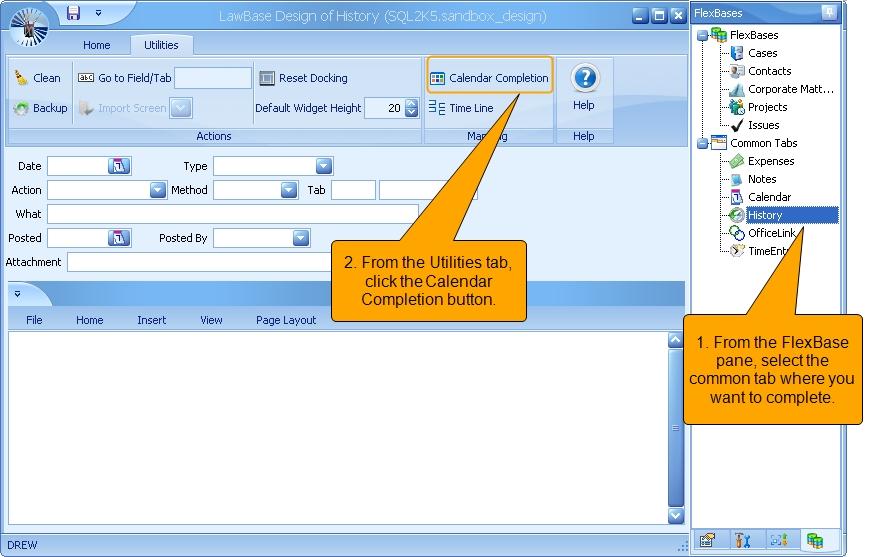Open the editor File menu
Image resolution: width=872 pixels, height=557 pixels.
[34, 320]
